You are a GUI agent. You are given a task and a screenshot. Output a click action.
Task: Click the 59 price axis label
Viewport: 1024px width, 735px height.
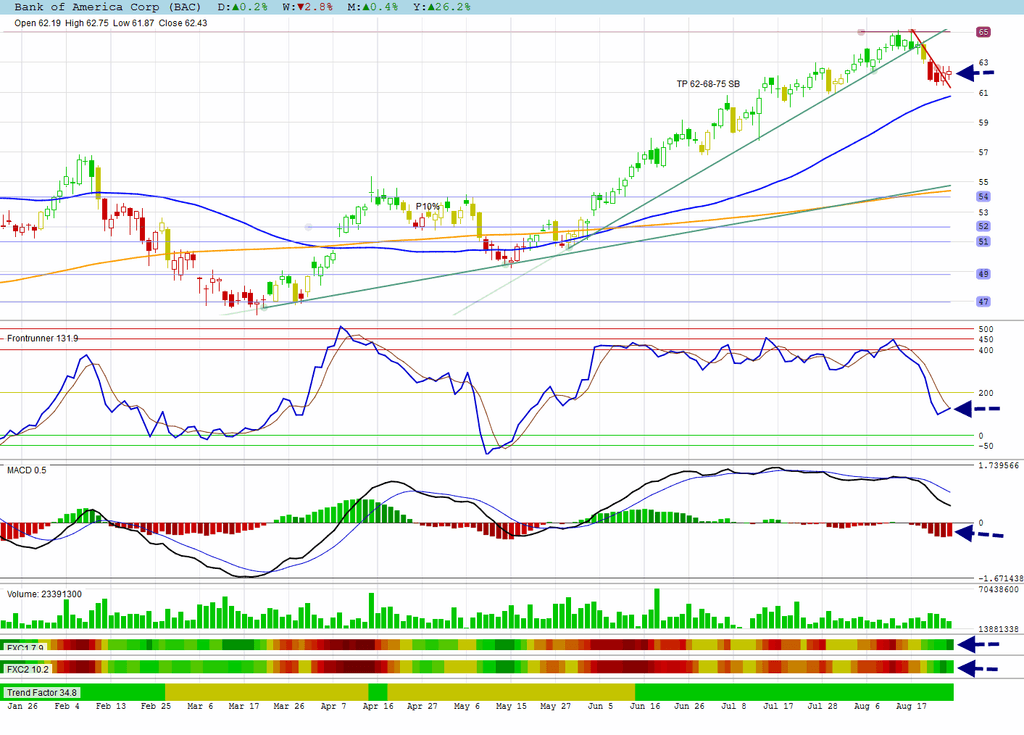(x=984, y=122)
